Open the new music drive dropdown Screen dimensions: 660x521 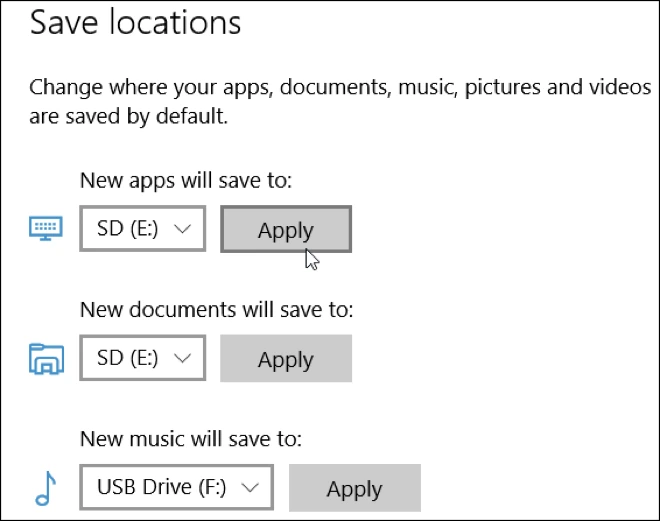pos(177,488)
